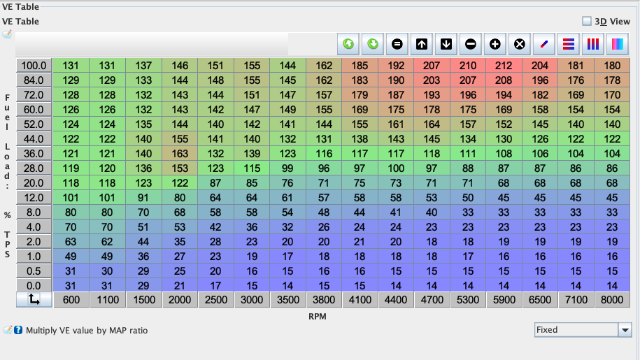Click the horizontal-bars interpolate icon

pos(569,44)
